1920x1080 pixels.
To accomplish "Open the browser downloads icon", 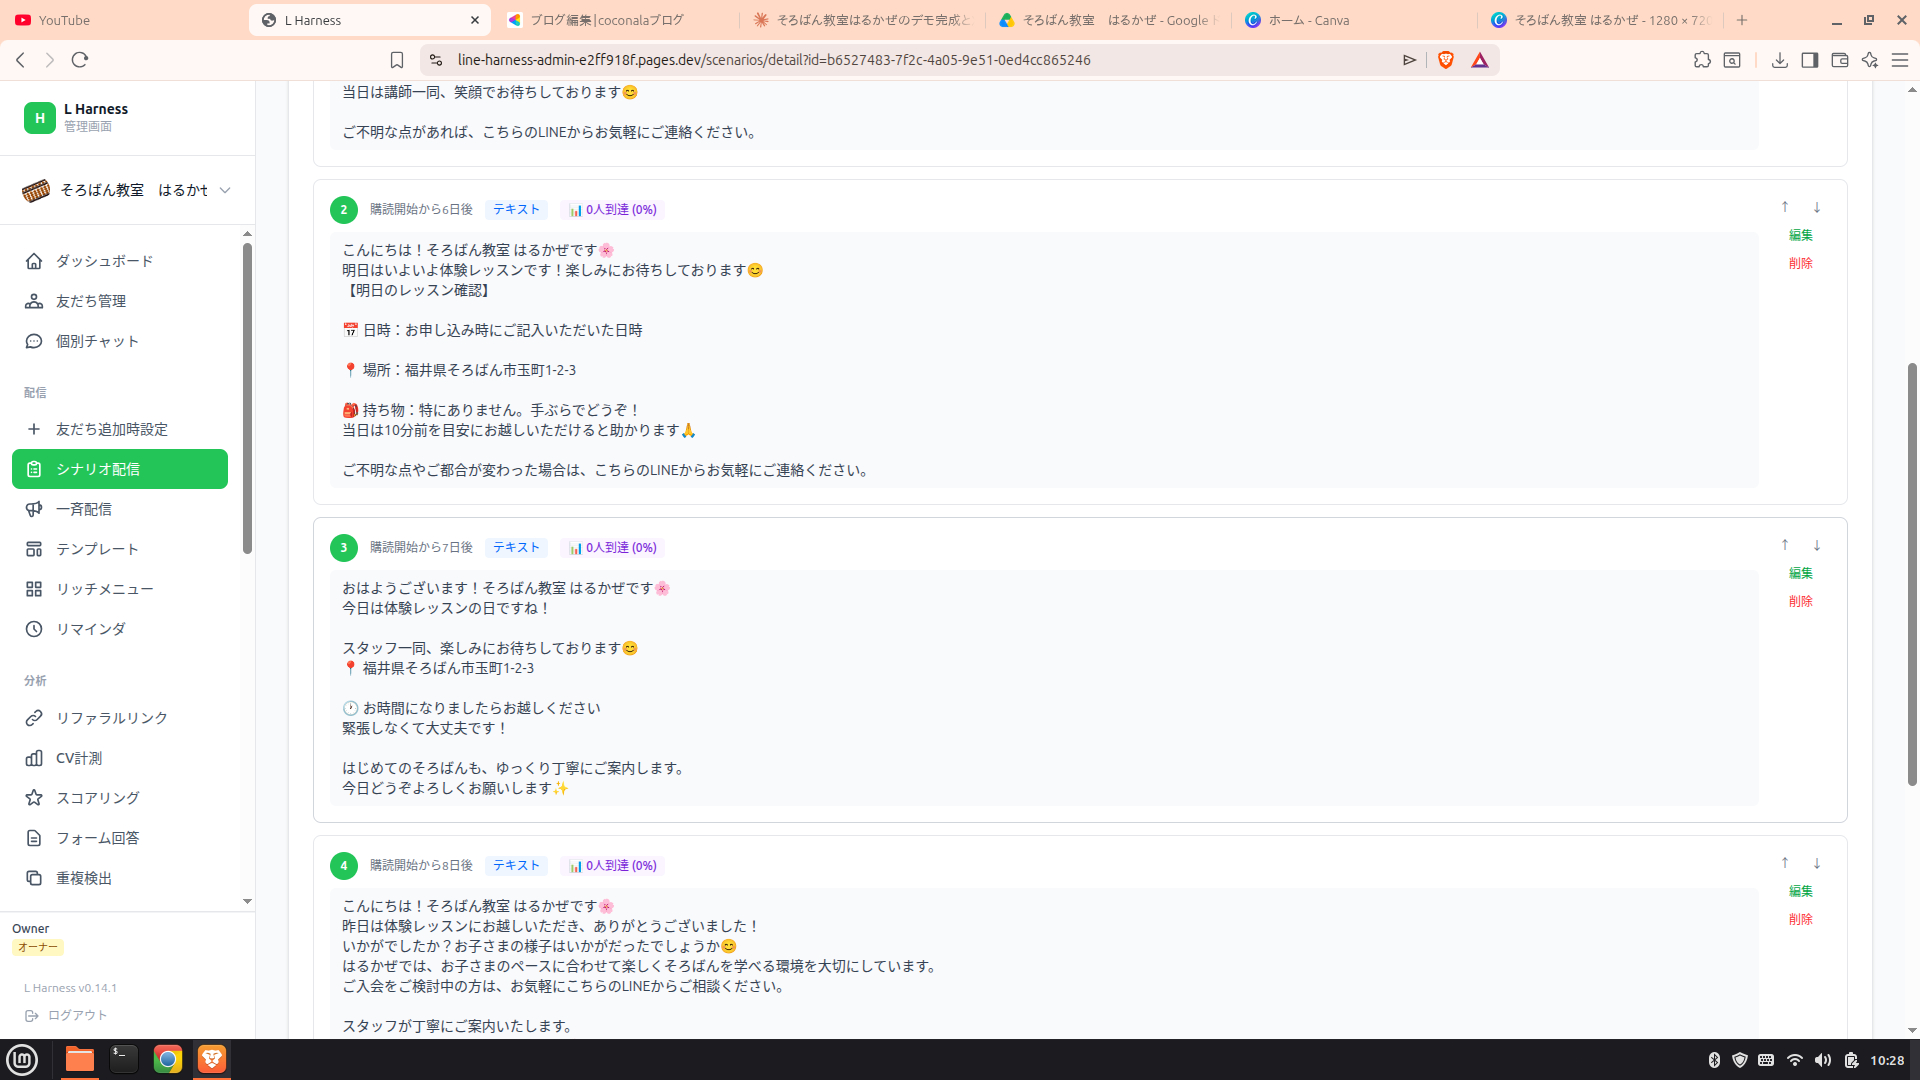I will (x=1780, y=60).
